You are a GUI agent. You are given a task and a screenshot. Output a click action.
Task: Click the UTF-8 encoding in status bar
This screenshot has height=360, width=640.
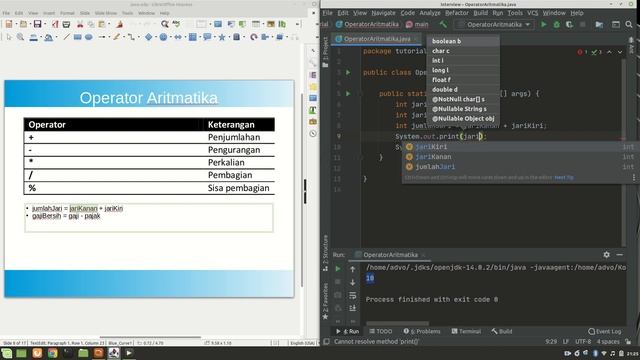click(x=582, y=341)
